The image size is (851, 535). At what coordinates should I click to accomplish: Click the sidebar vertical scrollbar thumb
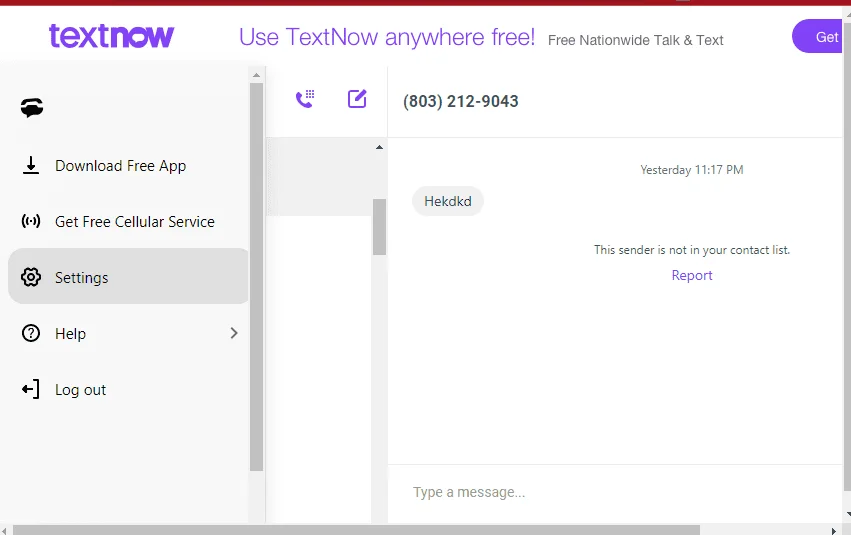(257, 277)
